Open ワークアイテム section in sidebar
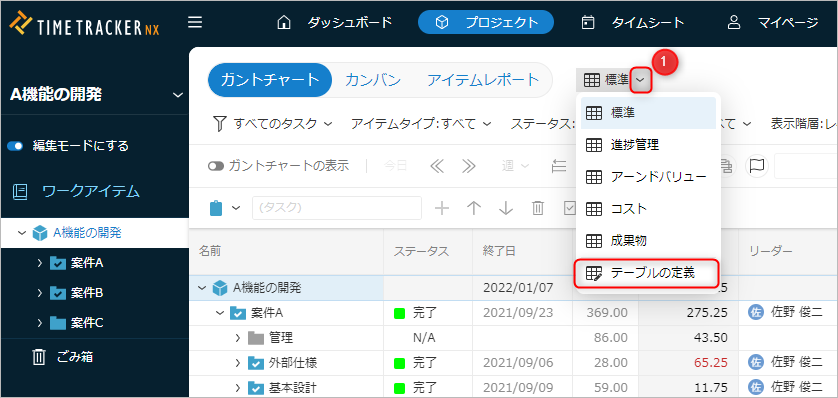 pos(75,192)
